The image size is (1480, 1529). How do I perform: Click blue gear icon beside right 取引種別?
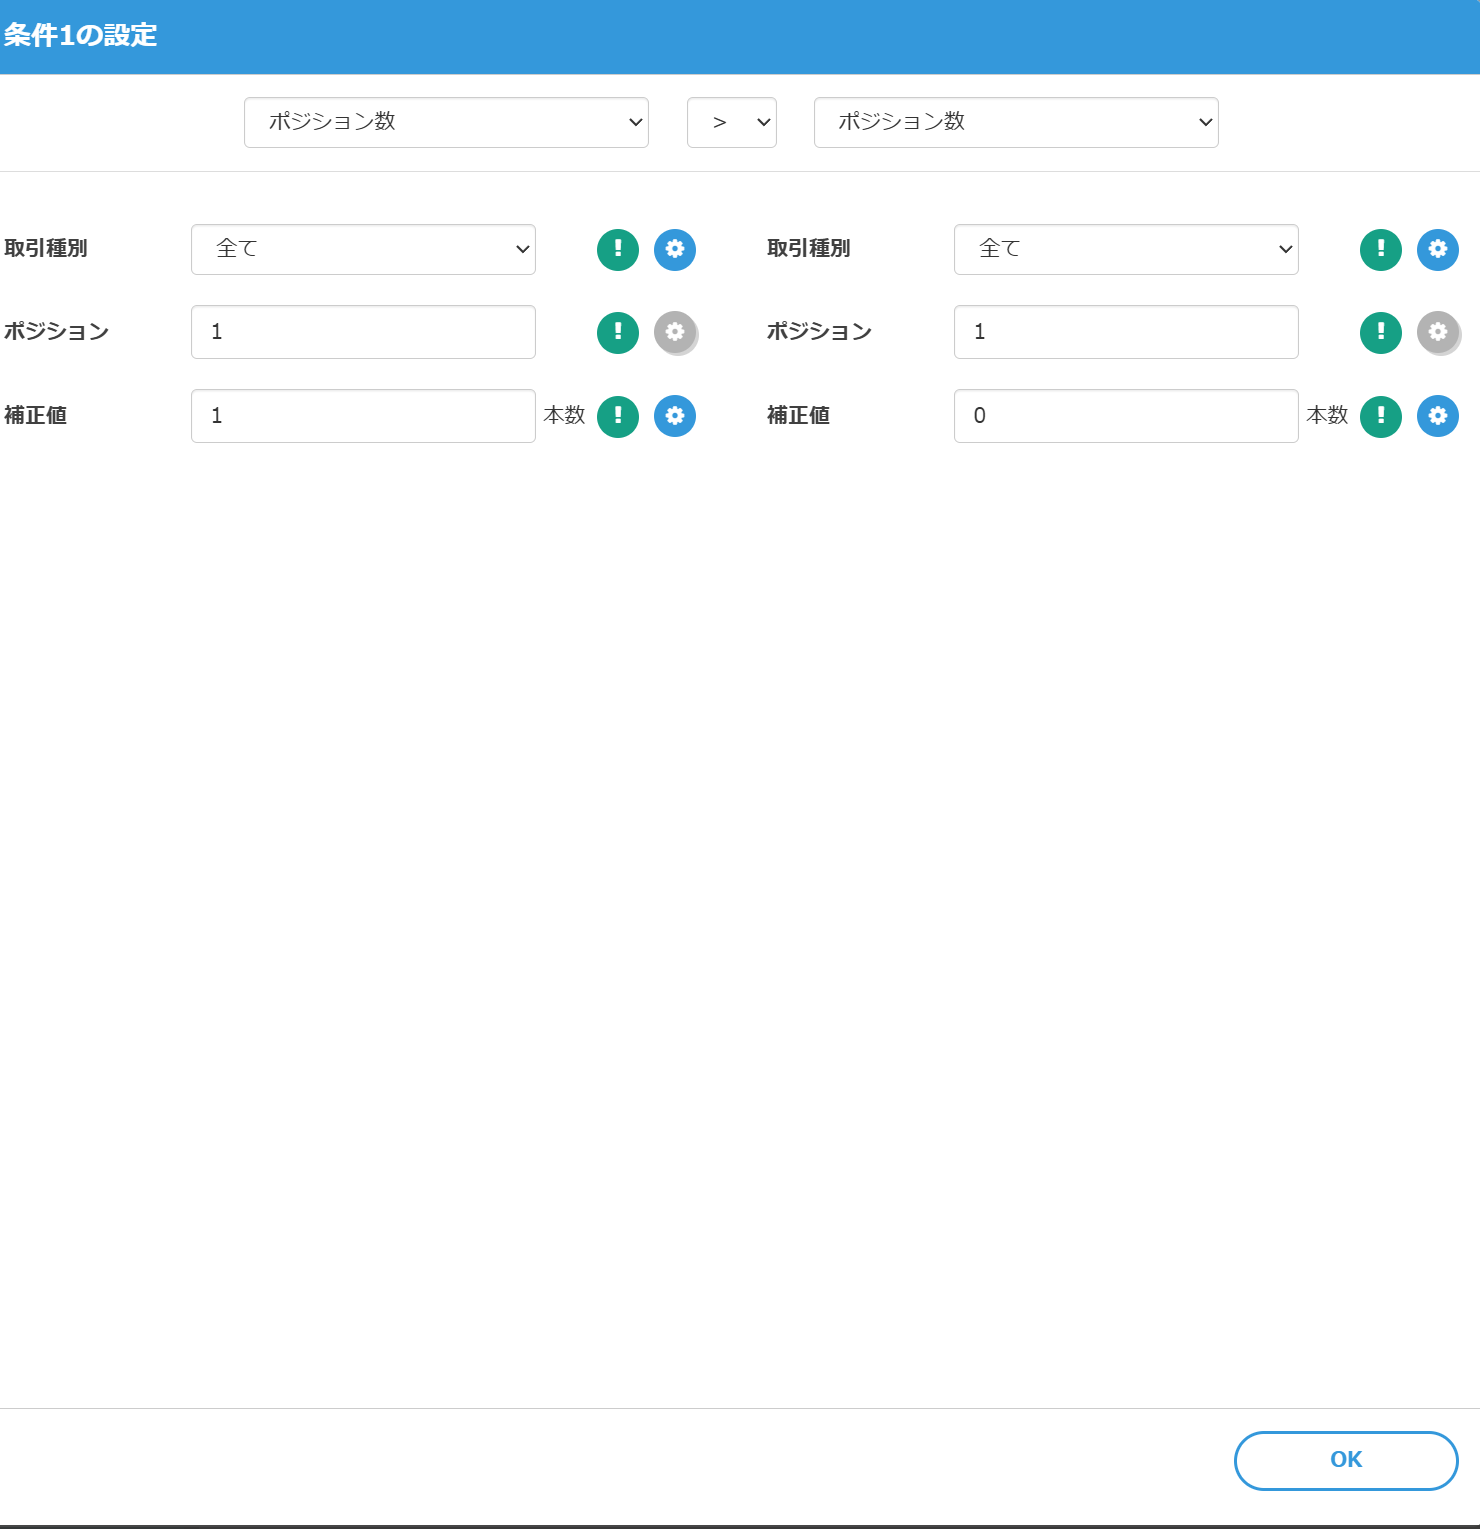1438,249
